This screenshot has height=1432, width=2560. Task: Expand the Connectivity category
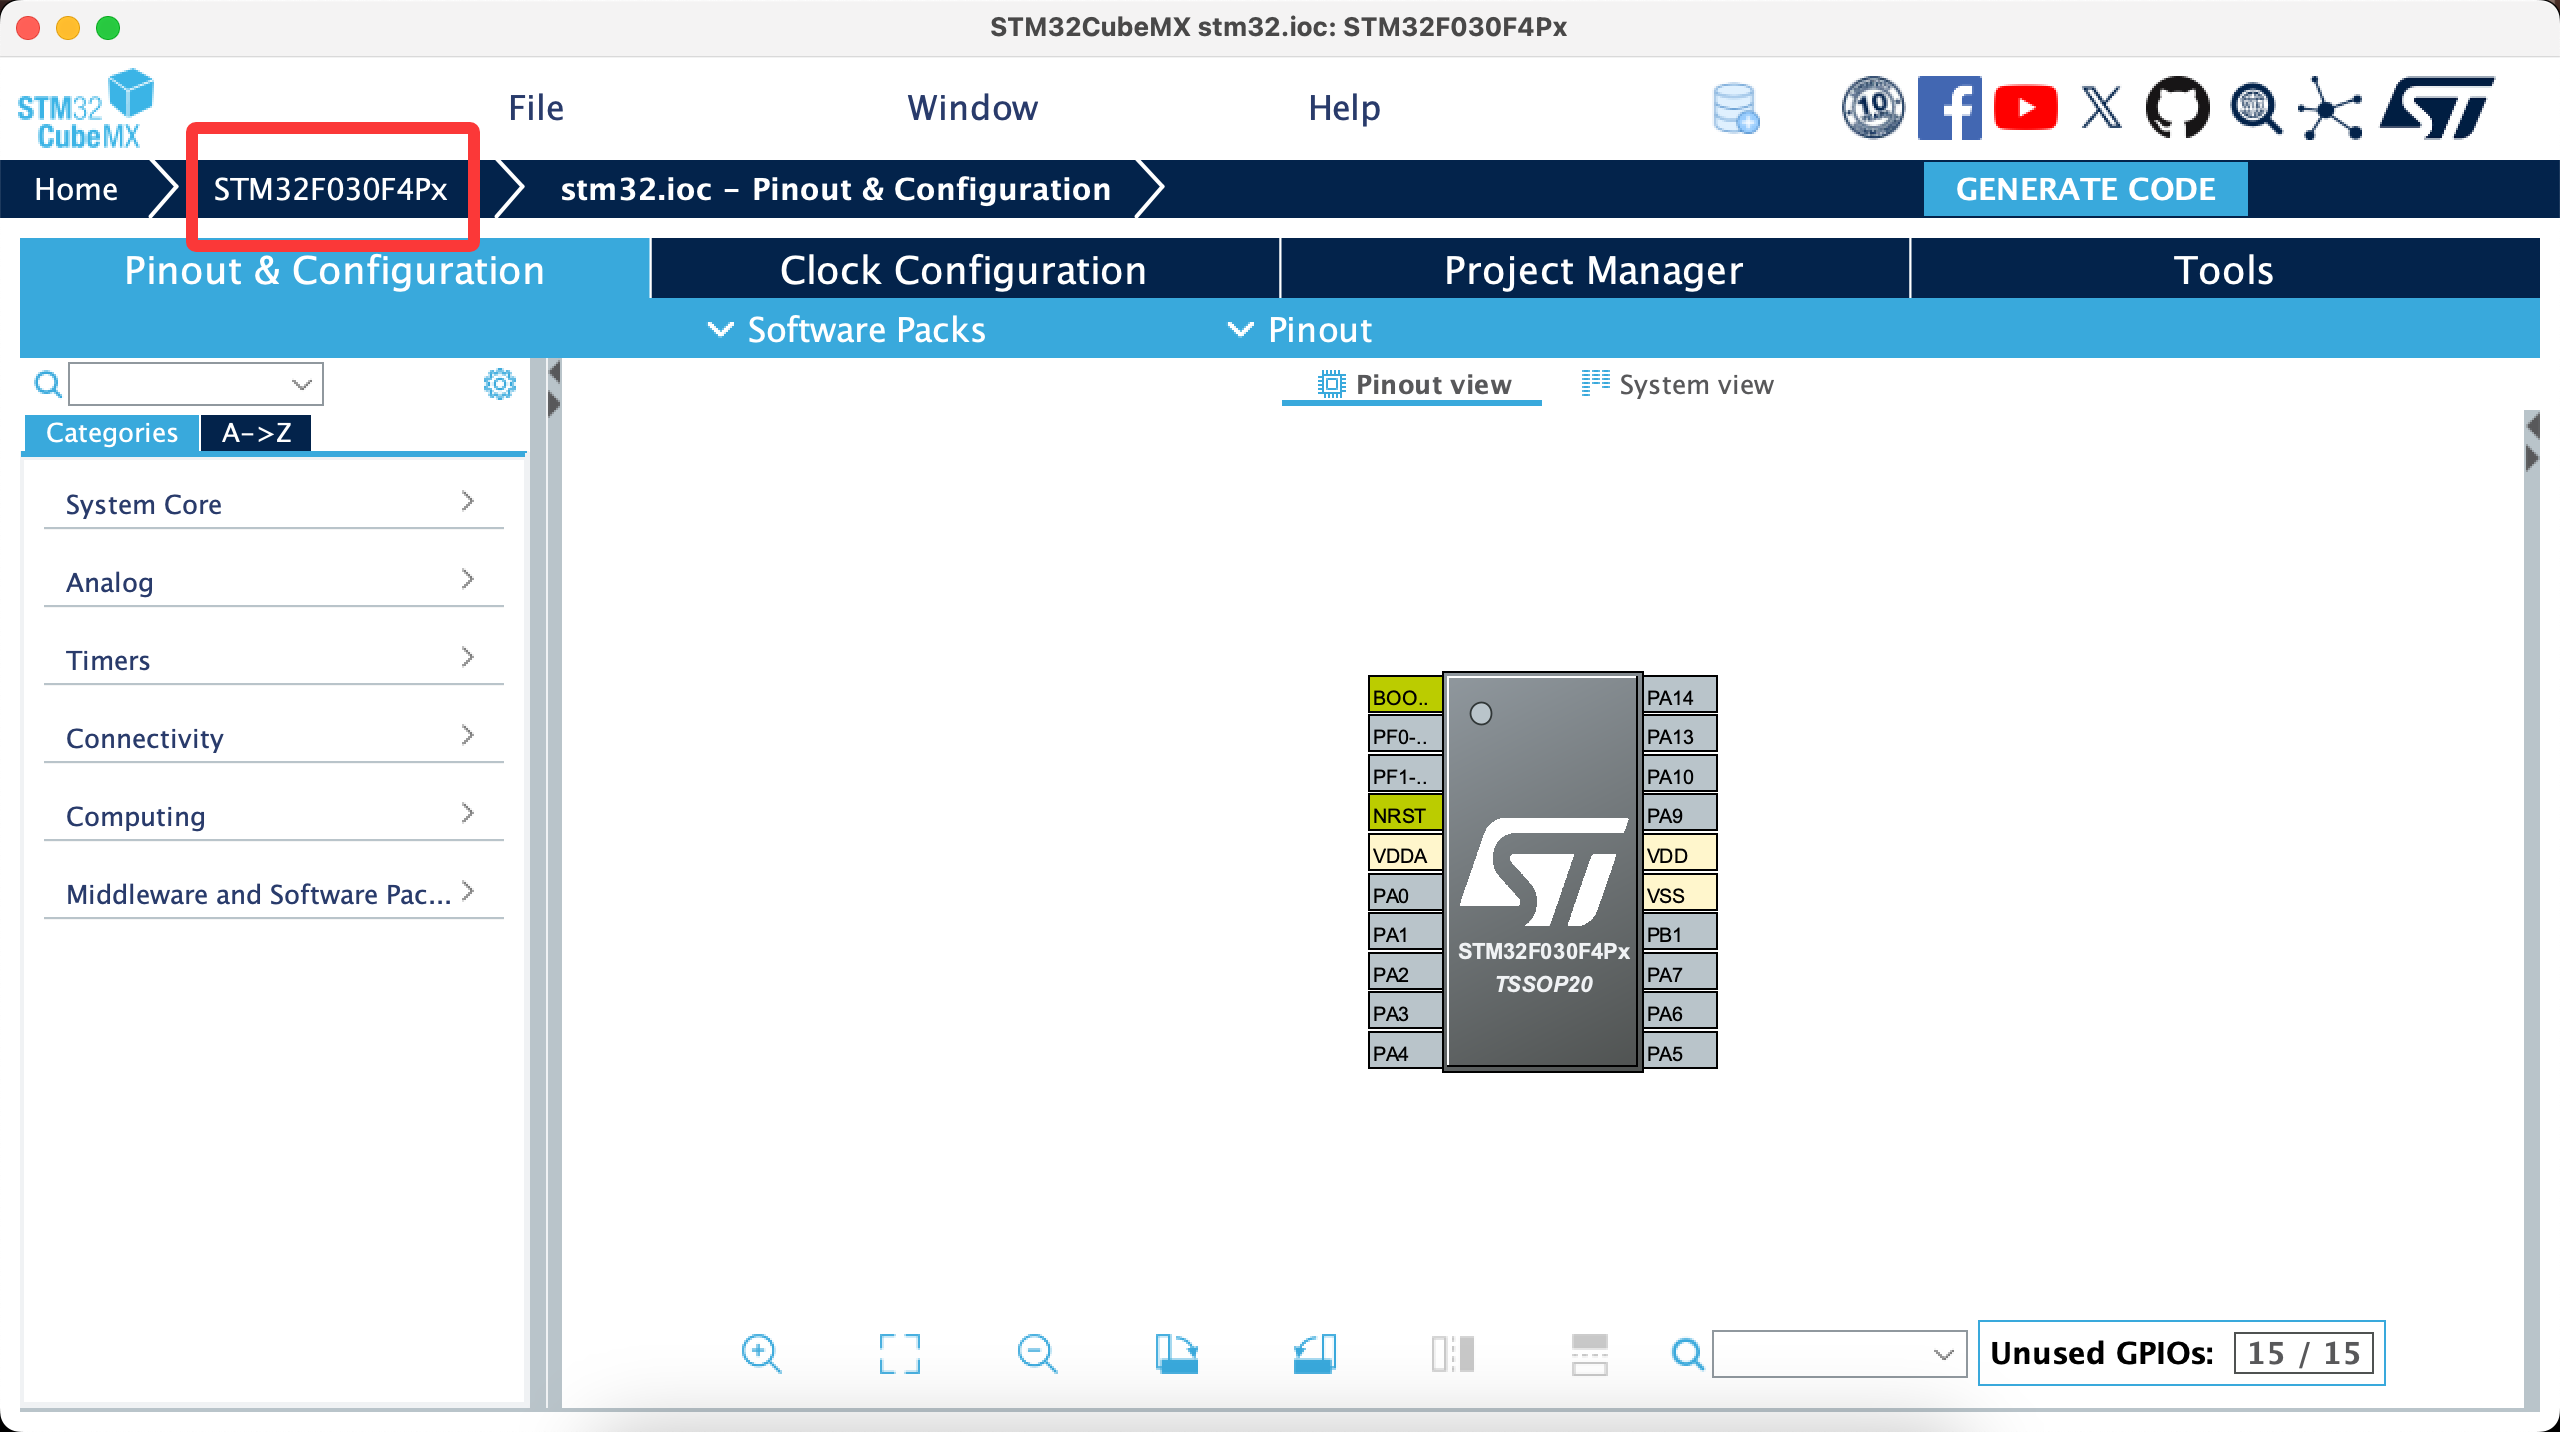[x=273, y=738]
